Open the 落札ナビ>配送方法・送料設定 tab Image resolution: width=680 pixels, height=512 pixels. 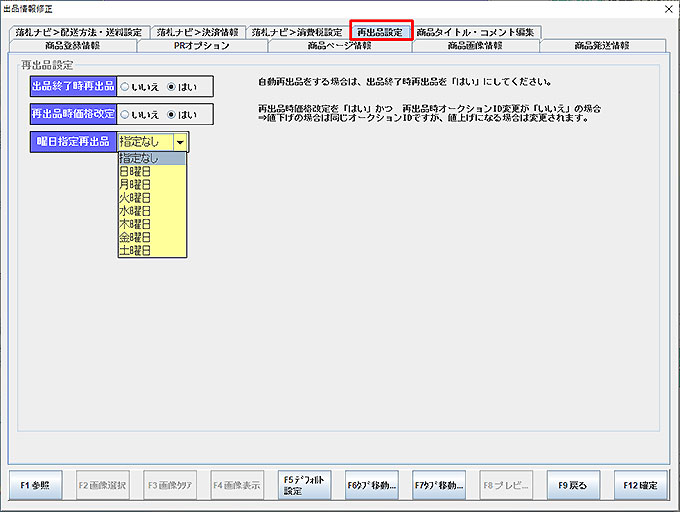click(x=78, y=33)
